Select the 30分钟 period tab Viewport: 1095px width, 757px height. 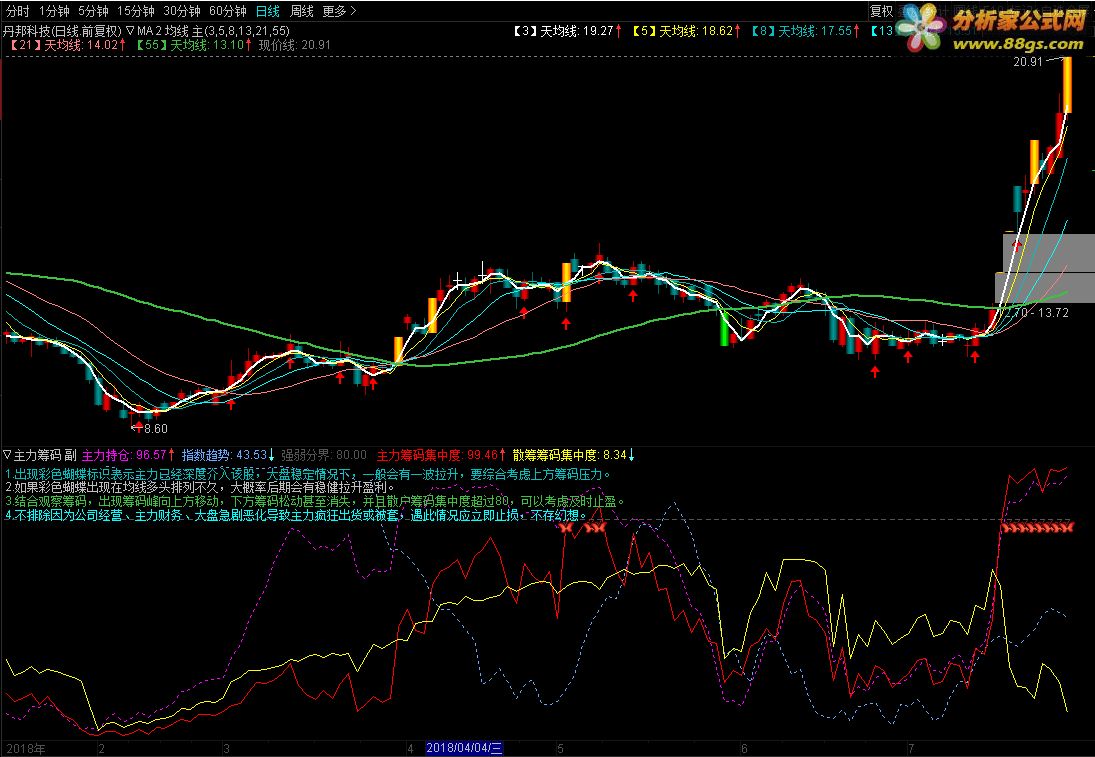coord(182,11)
